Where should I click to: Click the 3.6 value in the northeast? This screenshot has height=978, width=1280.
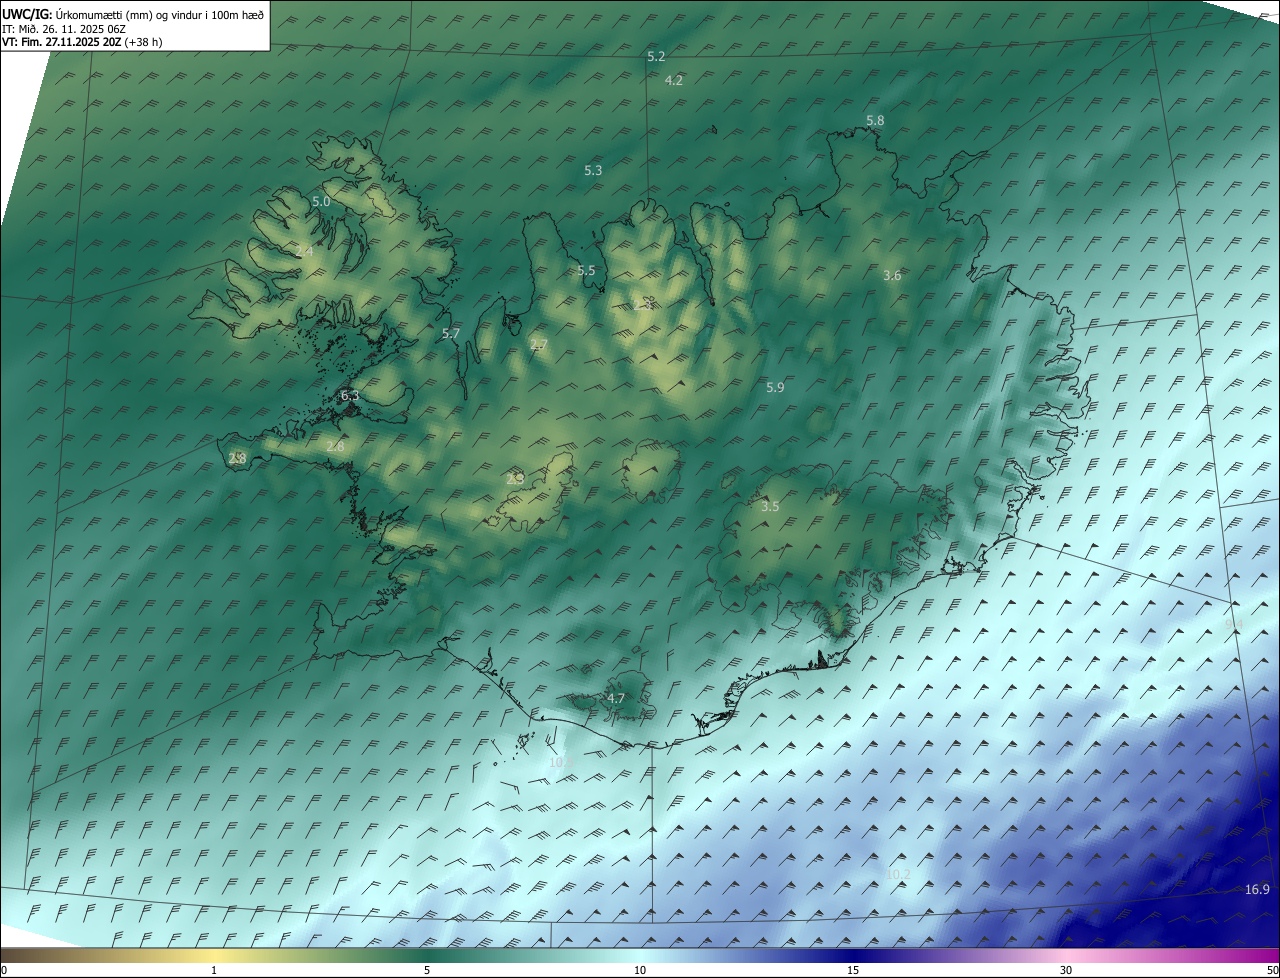[x=892, y=275]
